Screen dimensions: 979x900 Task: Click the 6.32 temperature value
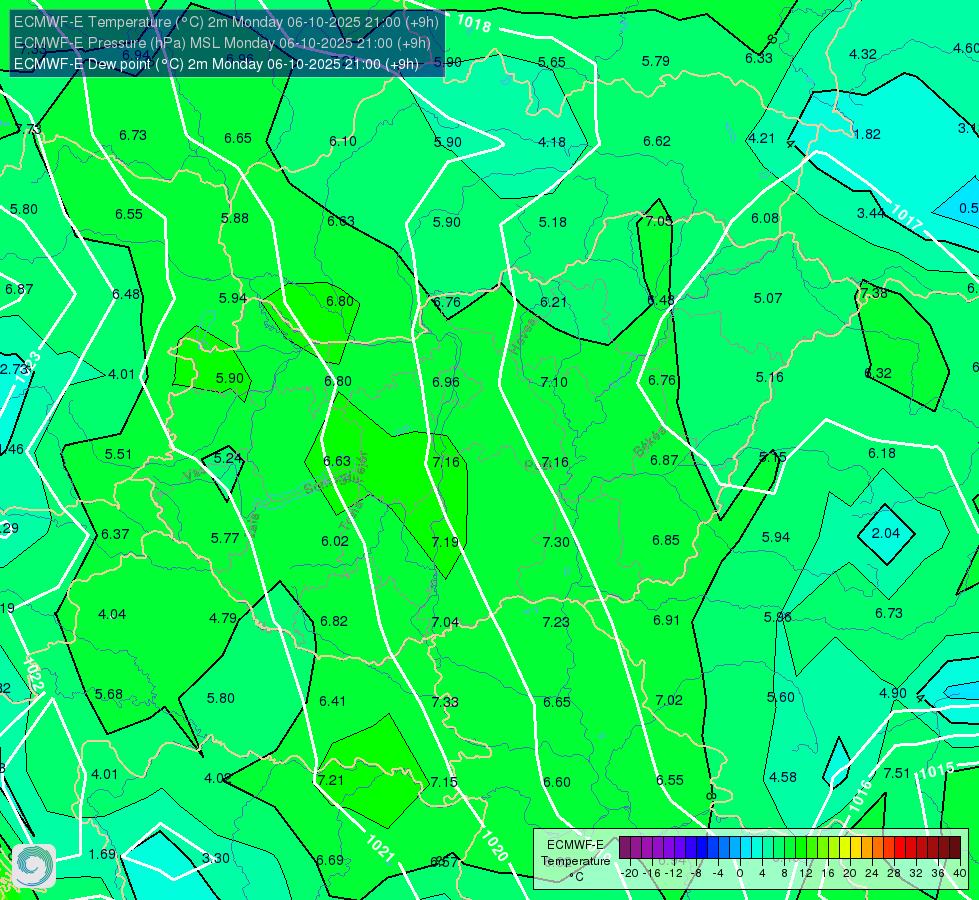click(878, 373)
